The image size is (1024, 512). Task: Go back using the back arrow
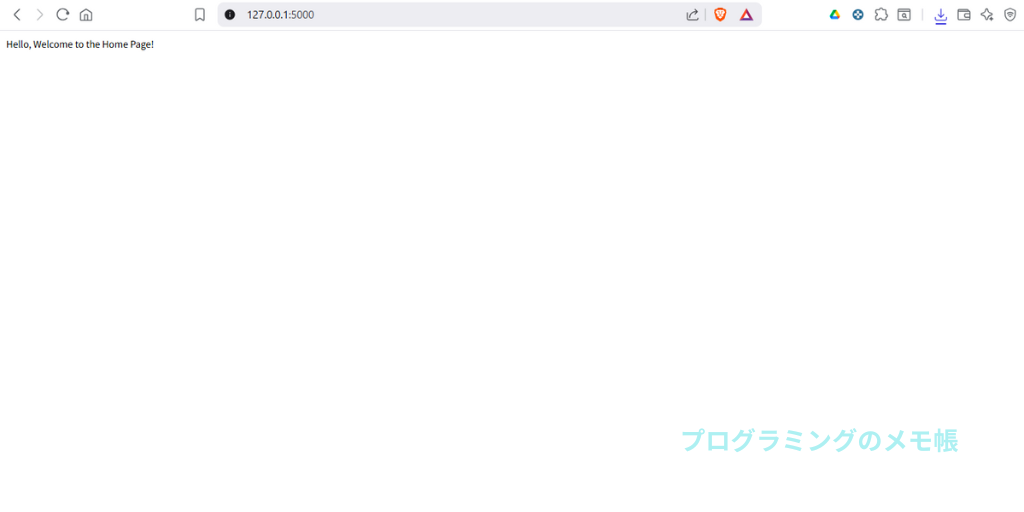[x=18, y=14]
